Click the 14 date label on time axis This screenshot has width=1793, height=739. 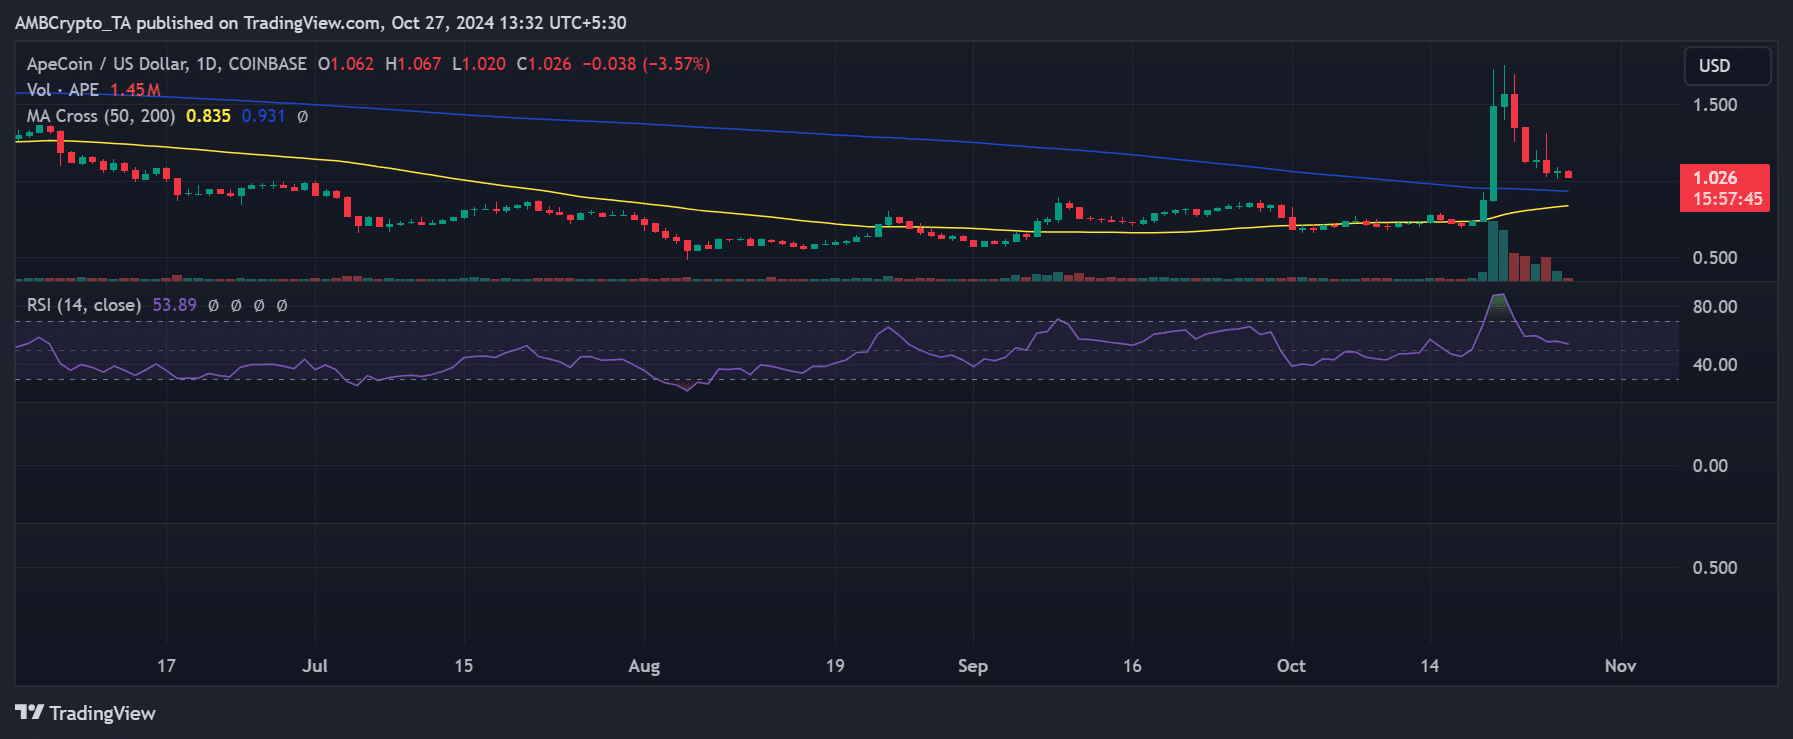pos(1430,666)
